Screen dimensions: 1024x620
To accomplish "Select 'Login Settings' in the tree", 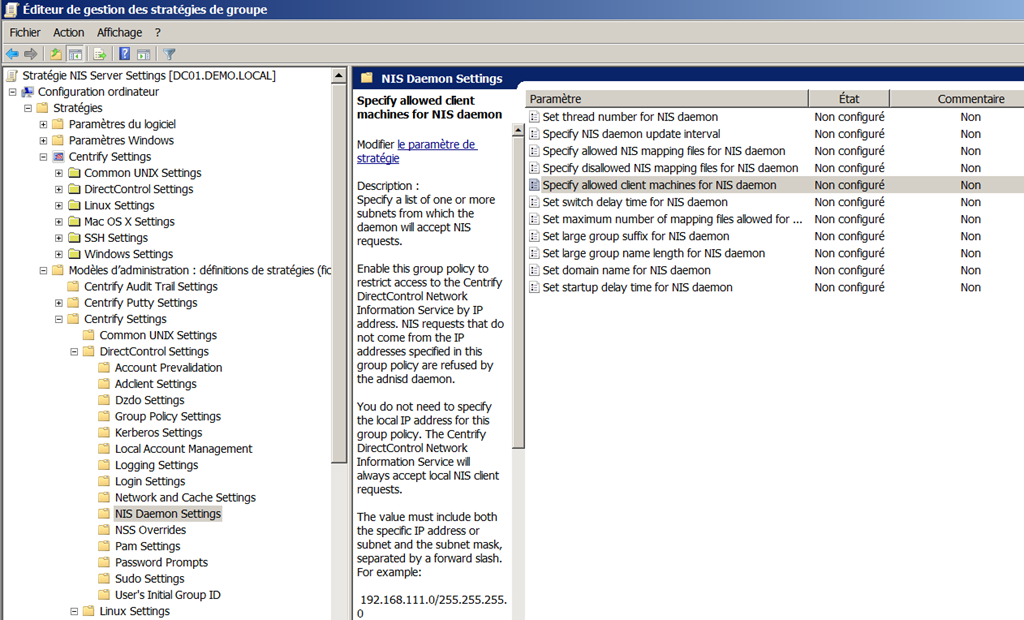I will [150, 481].
